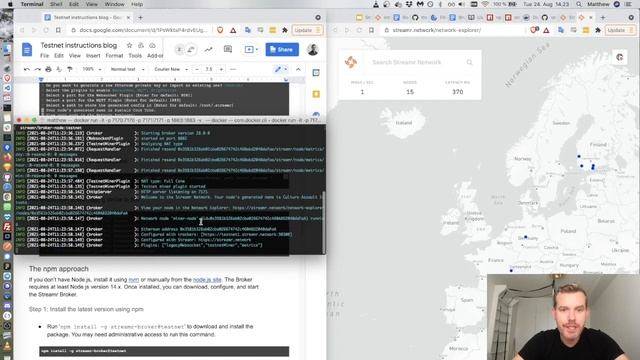Image resolution: width=640 pixels, height=360 pixels.
Task: Open Docs home via blue document icon
Action: coord(27,50)
